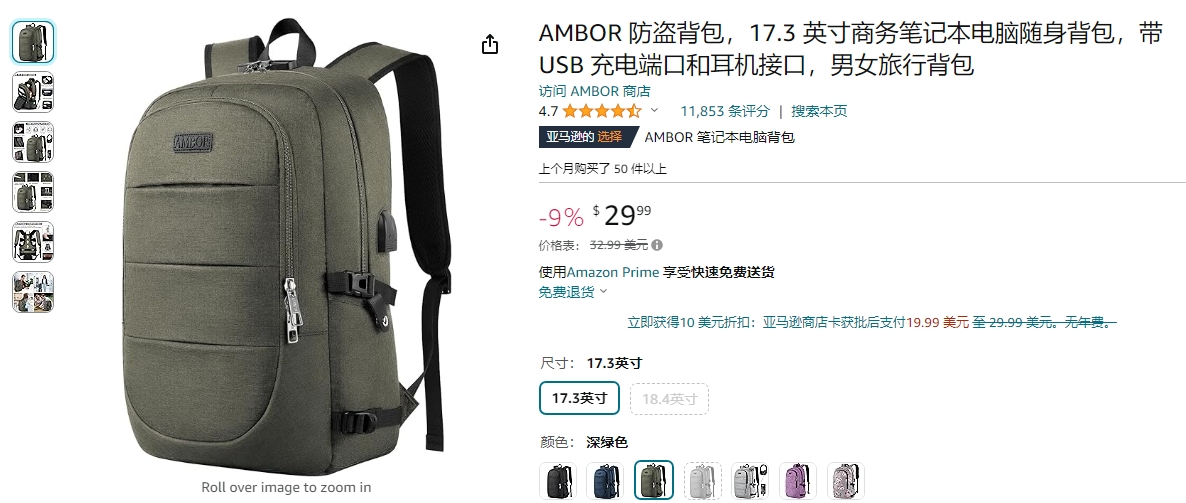Click the Amazon store card discount offer

872,322
